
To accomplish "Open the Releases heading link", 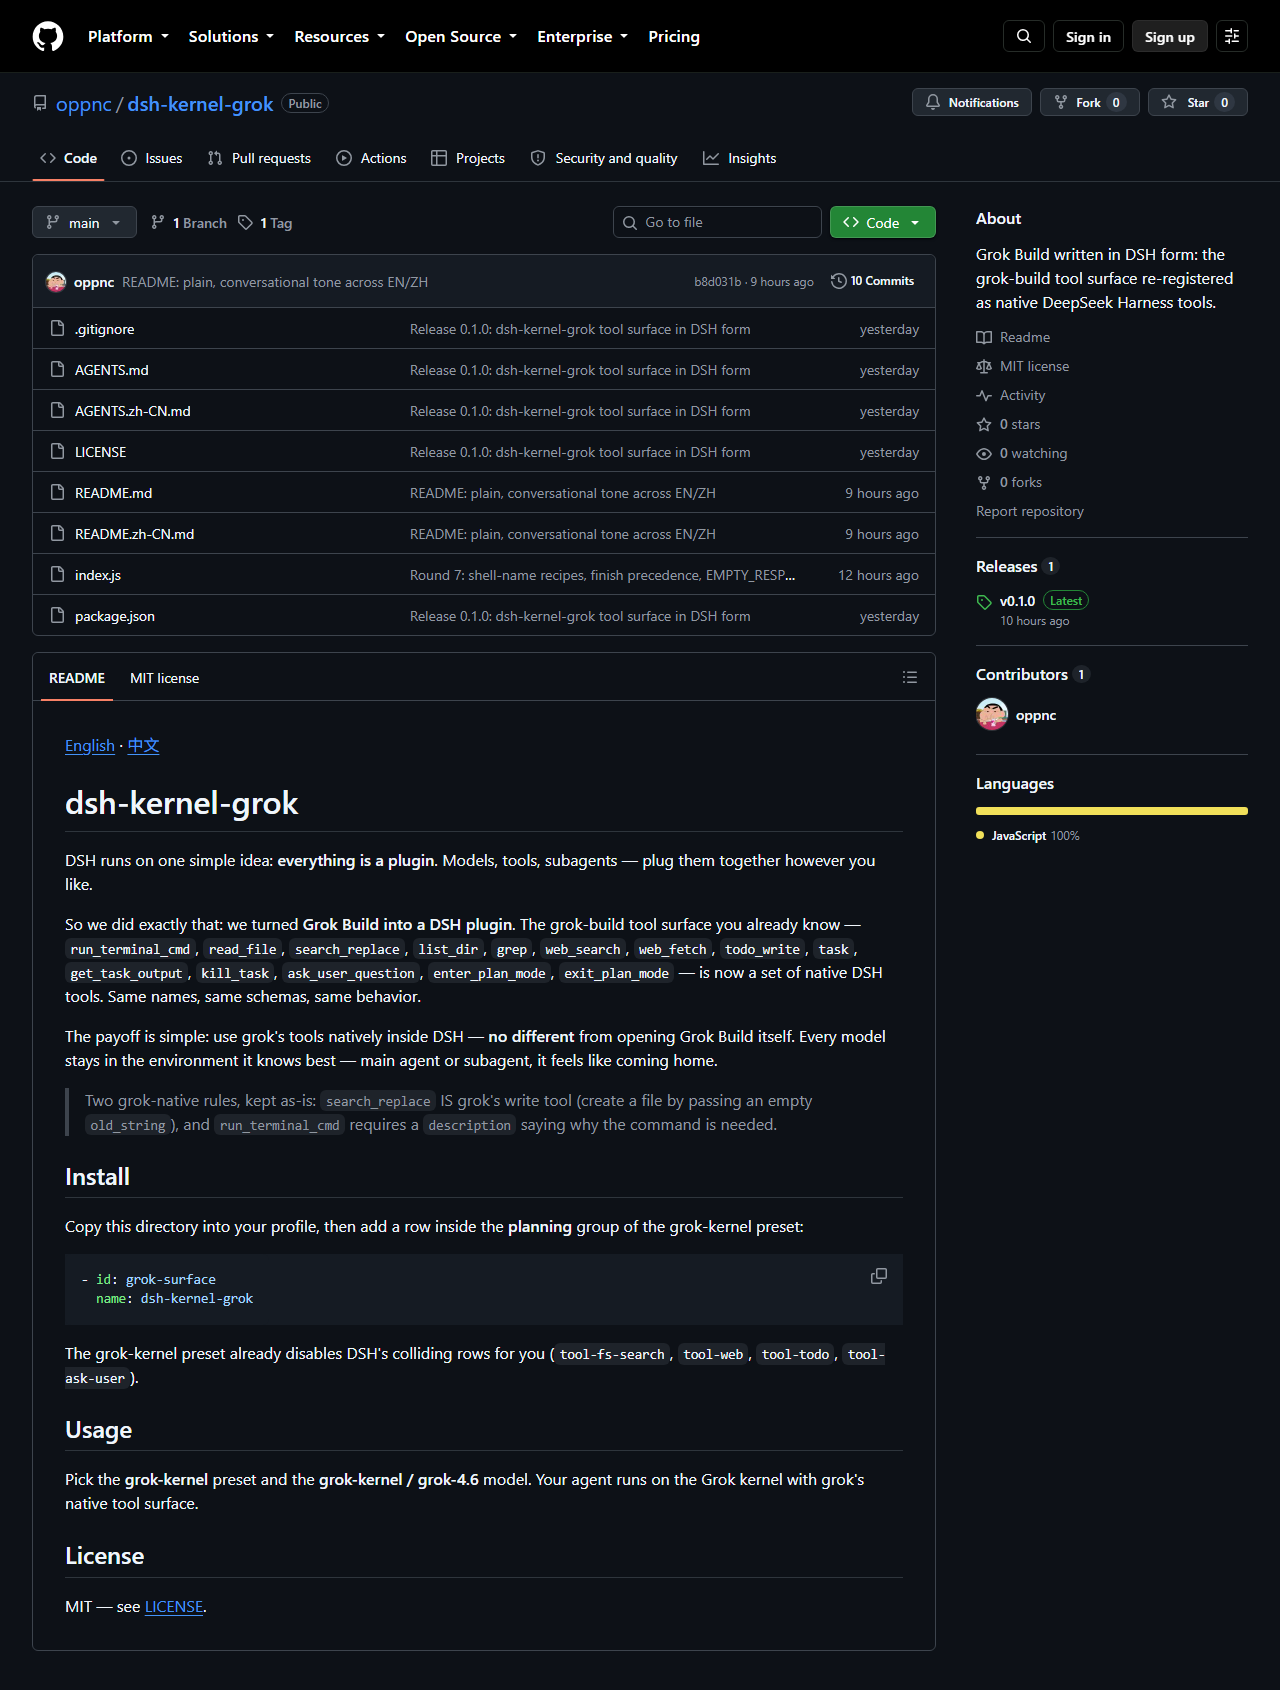I will [x=1006, y=566].
